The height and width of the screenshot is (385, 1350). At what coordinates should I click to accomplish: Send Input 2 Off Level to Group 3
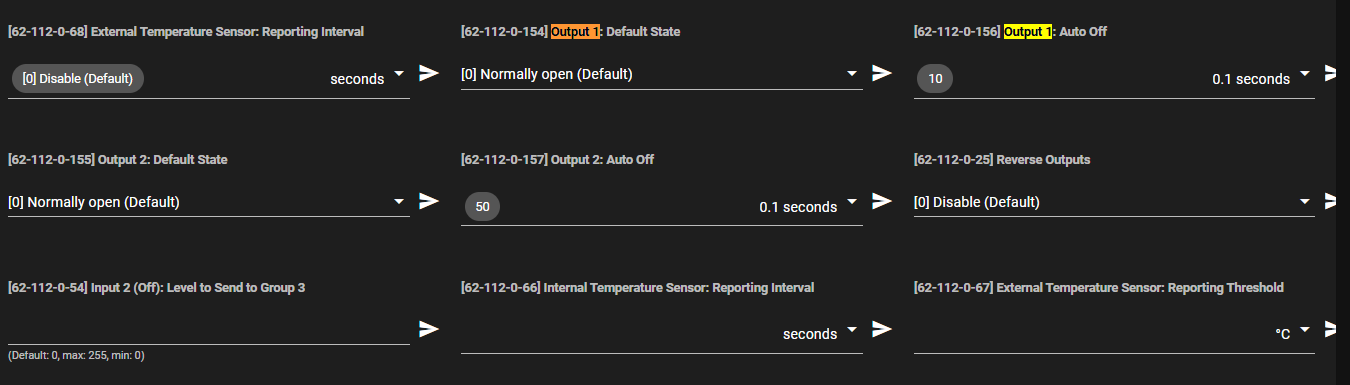click(x=429, y=329)
